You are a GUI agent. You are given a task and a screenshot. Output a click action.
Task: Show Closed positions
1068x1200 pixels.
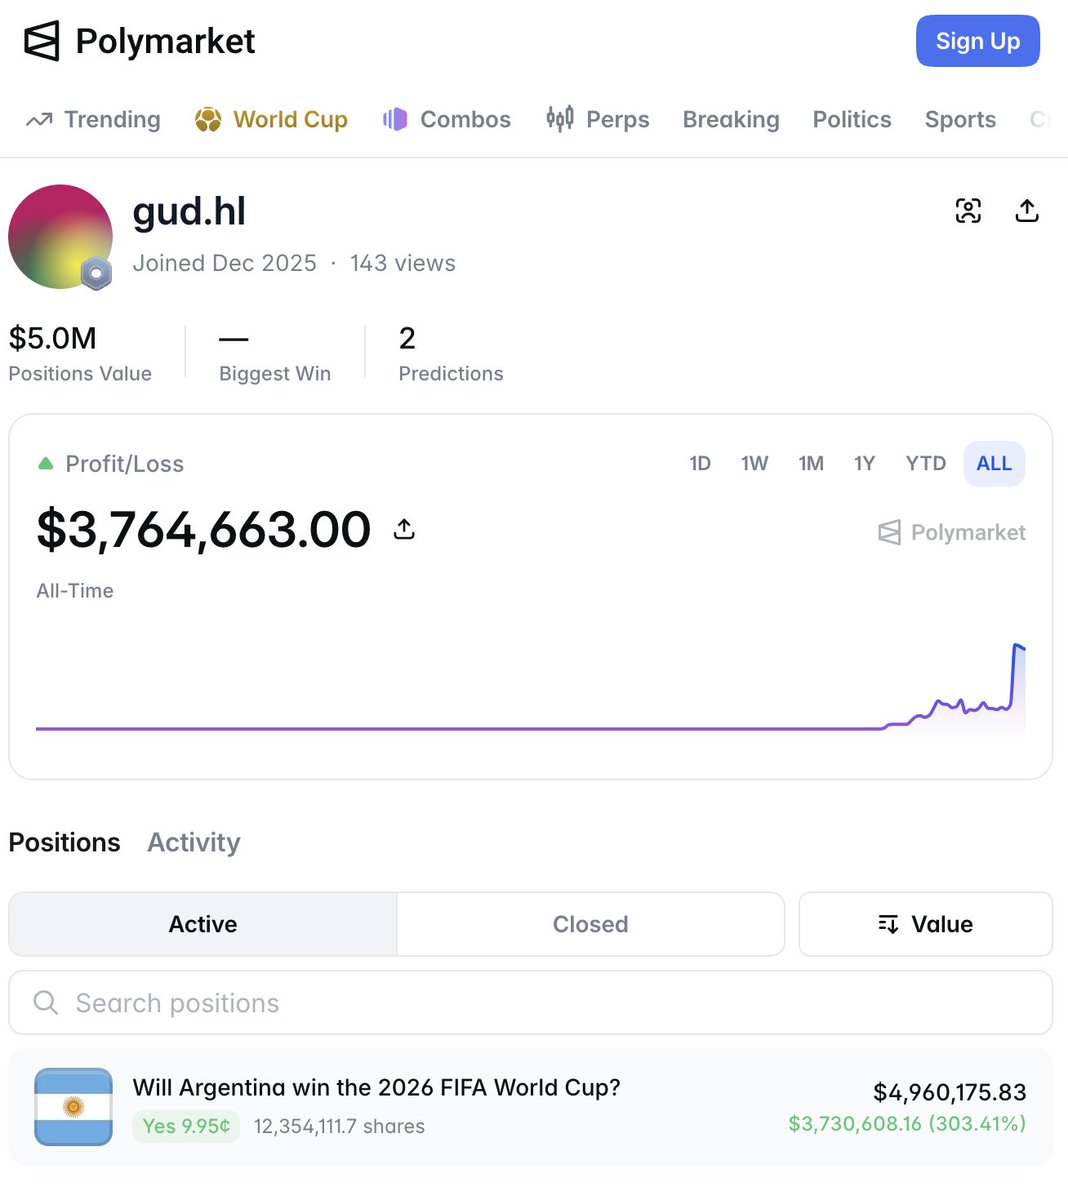(x=591, y=924)
